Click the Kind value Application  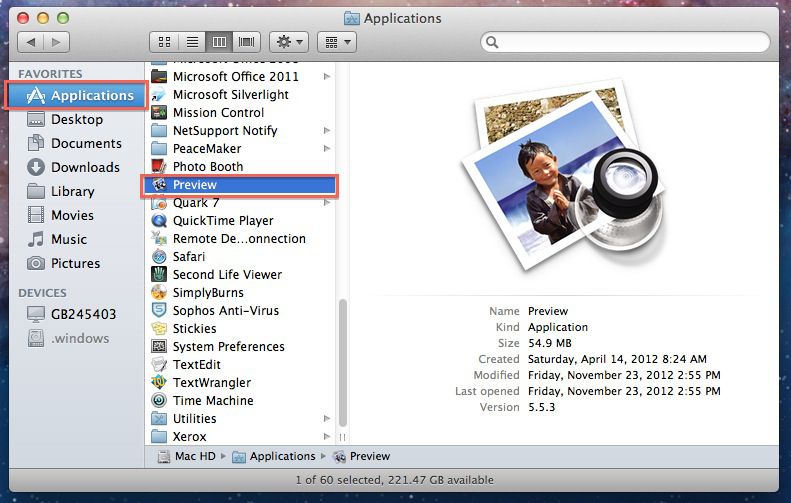click(x=557, y=327)
